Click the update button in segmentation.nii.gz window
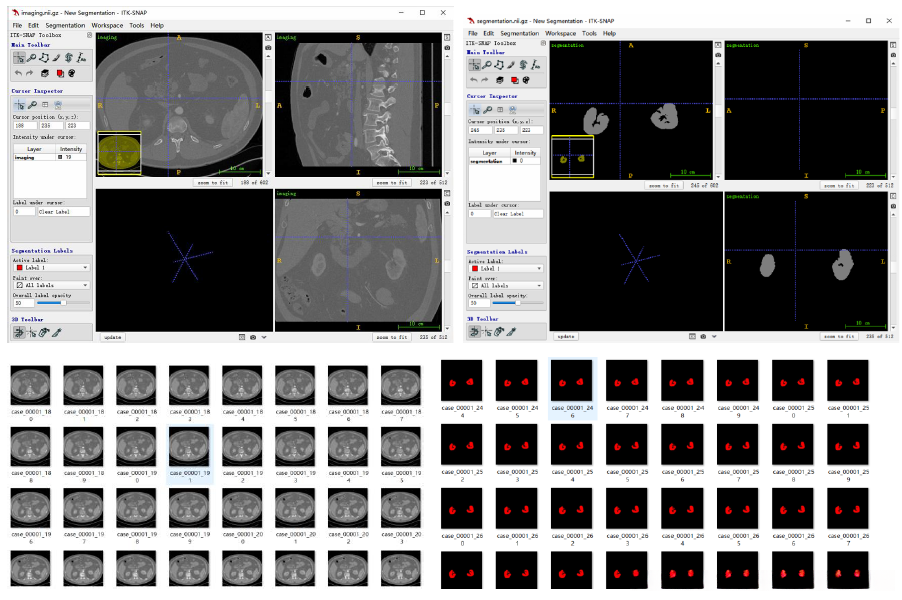The width and height of the screenshot is (902, 600). pos(566,336)
